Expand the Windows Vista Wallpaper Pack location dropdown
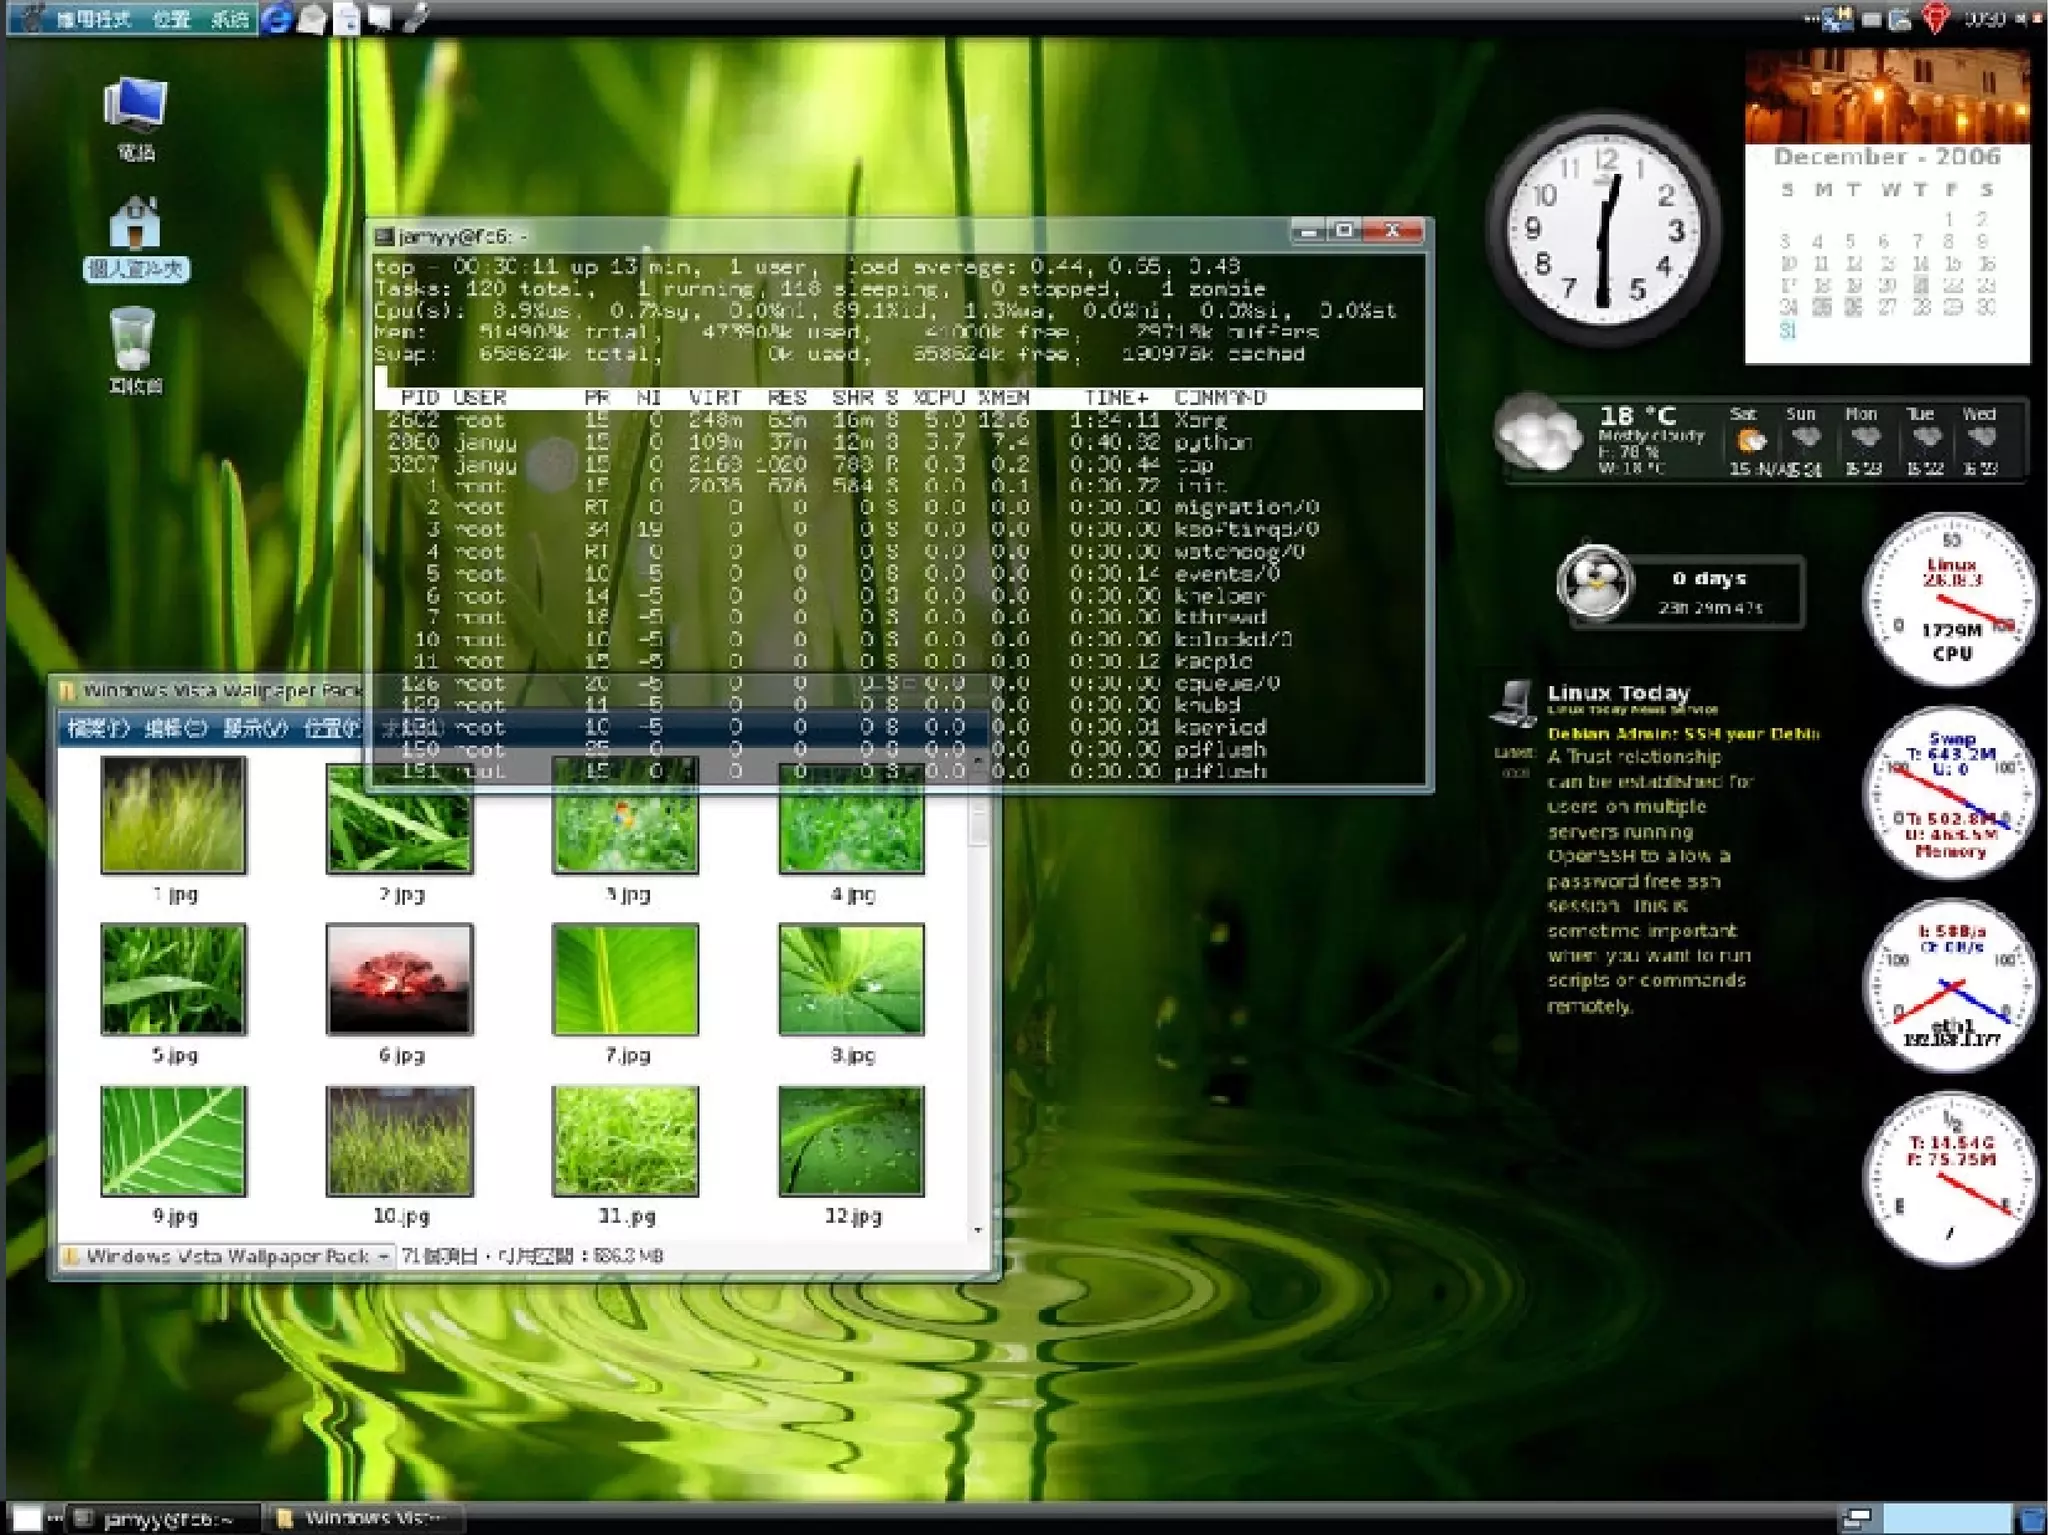The width and height of the screenshot is (2048, 1535). coord(384,1256)
